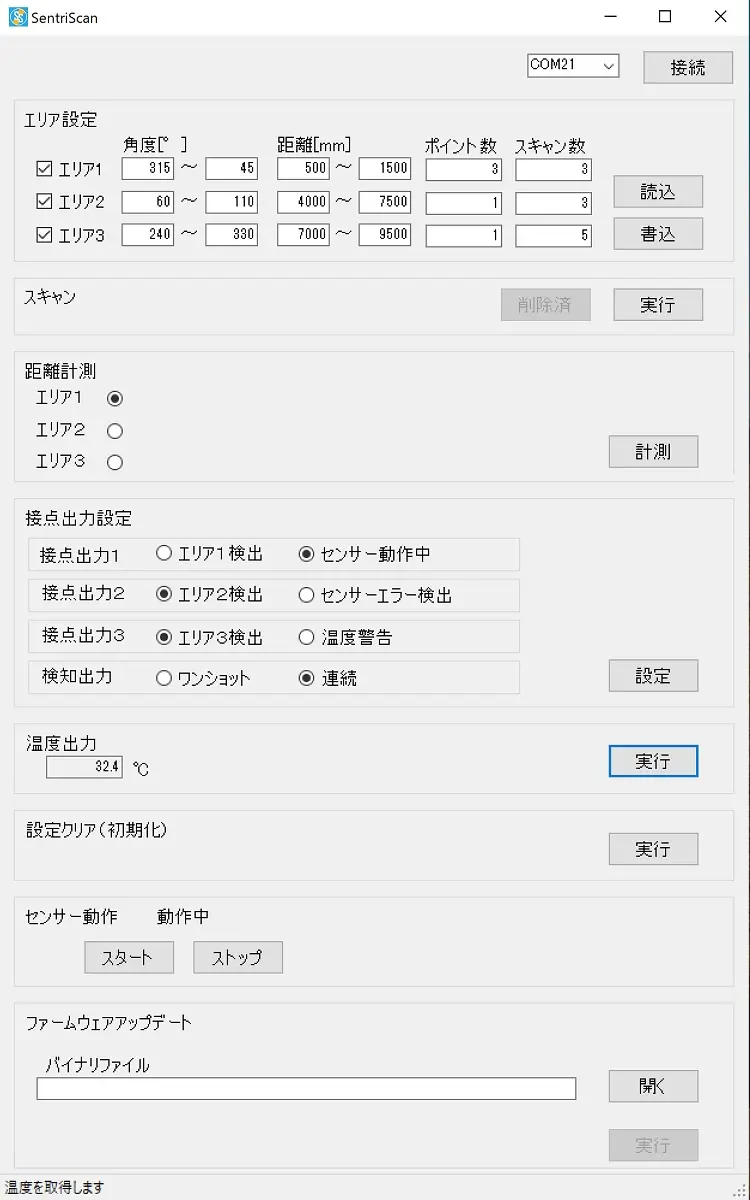Image resolution: width=750 pixels, height=1200 pixels.
Task: Run the scan with 実行 button
Action: (x=657, y=305)
